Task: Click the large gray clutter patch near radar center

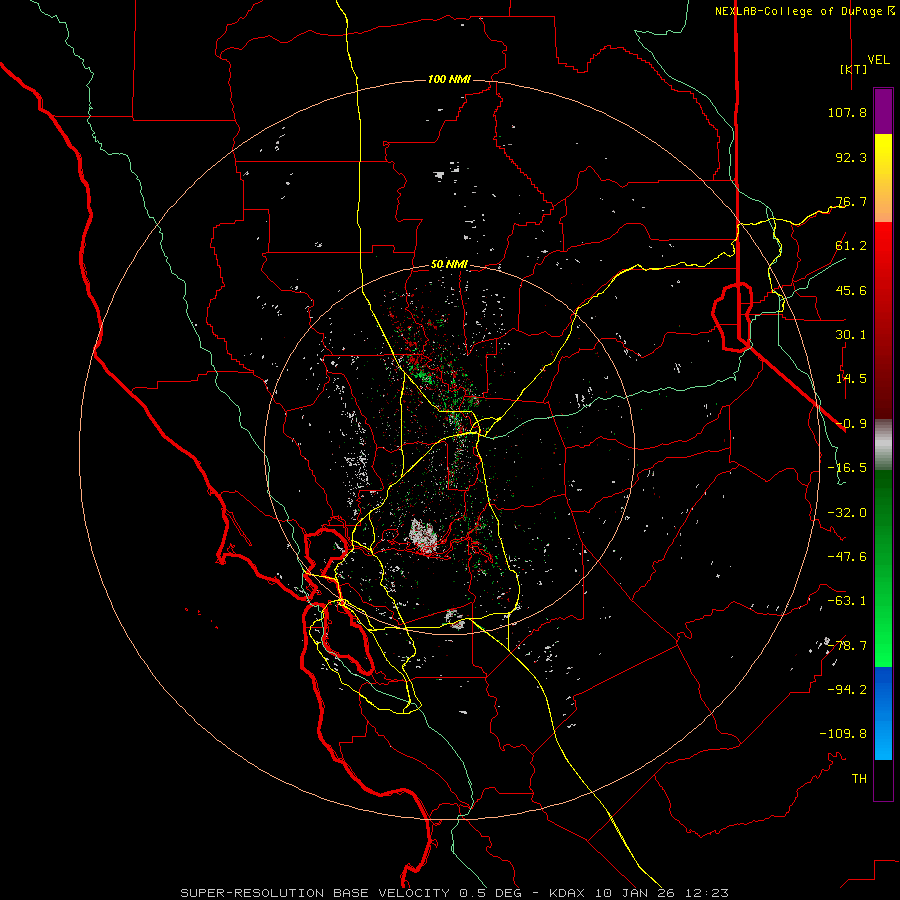Action: point(422,536)
